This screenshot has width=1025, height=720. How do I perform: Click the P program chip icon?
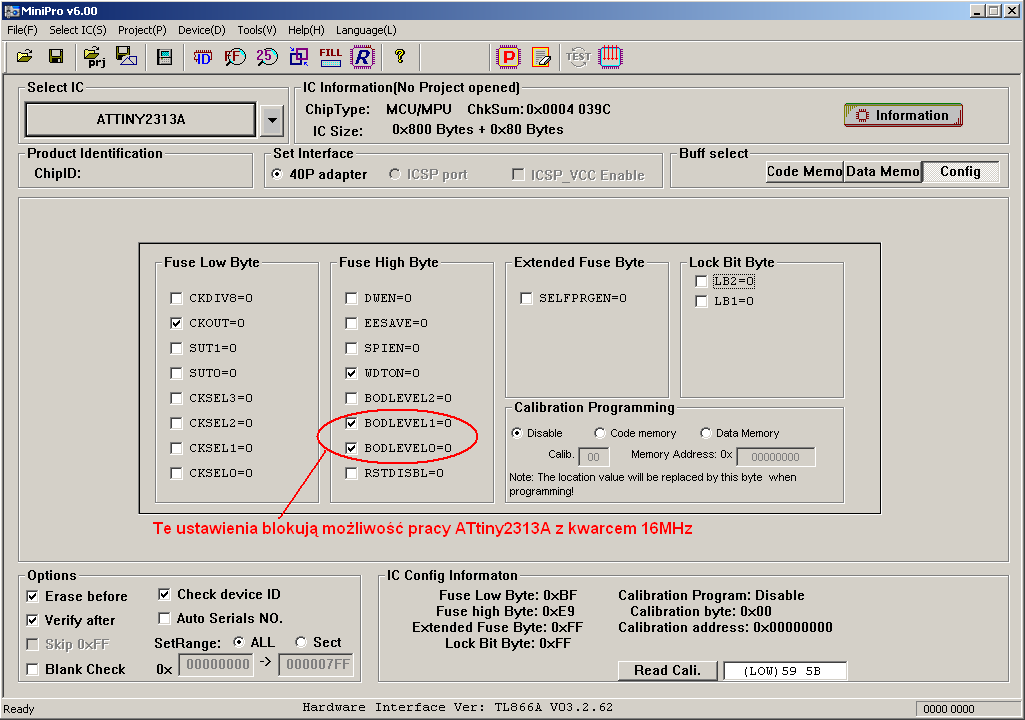tap(508, 57)
